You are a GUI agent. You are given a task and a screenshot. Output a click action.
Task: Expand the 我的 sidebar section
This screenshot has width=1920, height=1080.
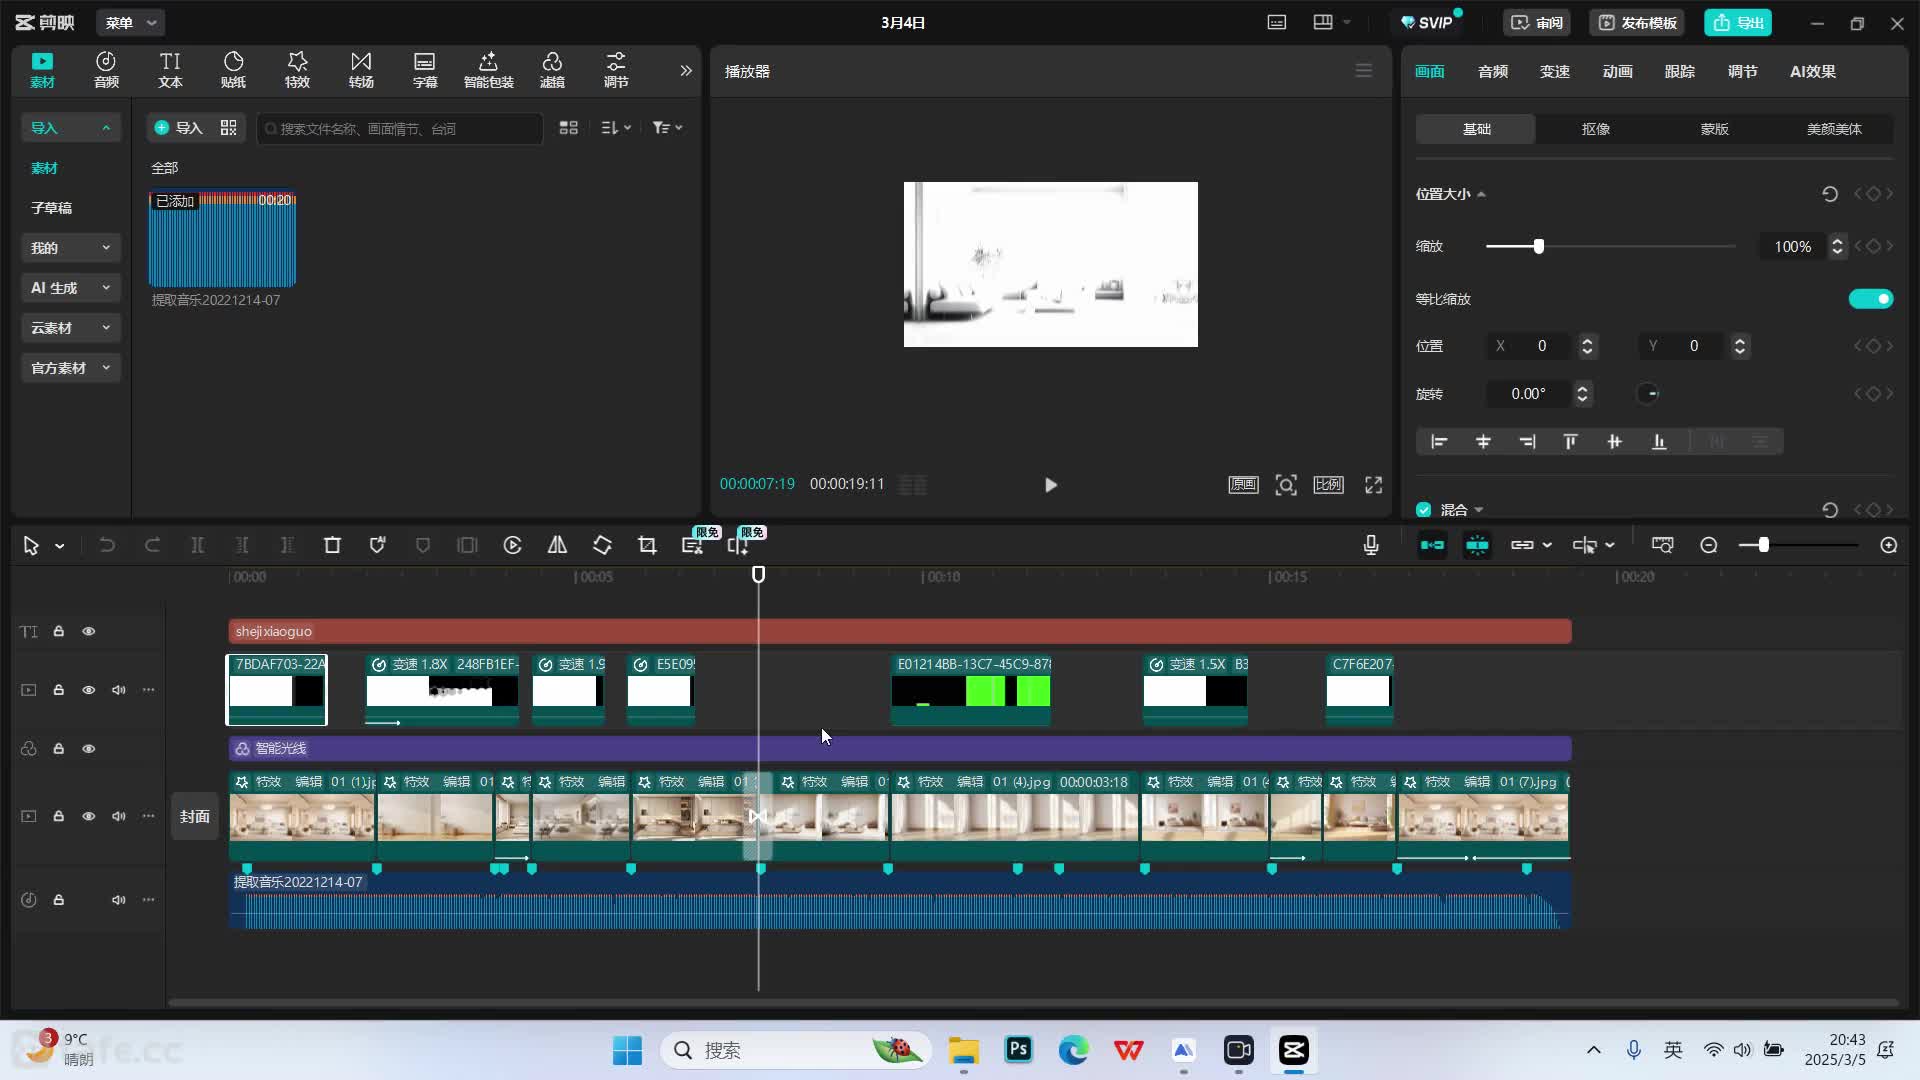[x=70, y=248]
